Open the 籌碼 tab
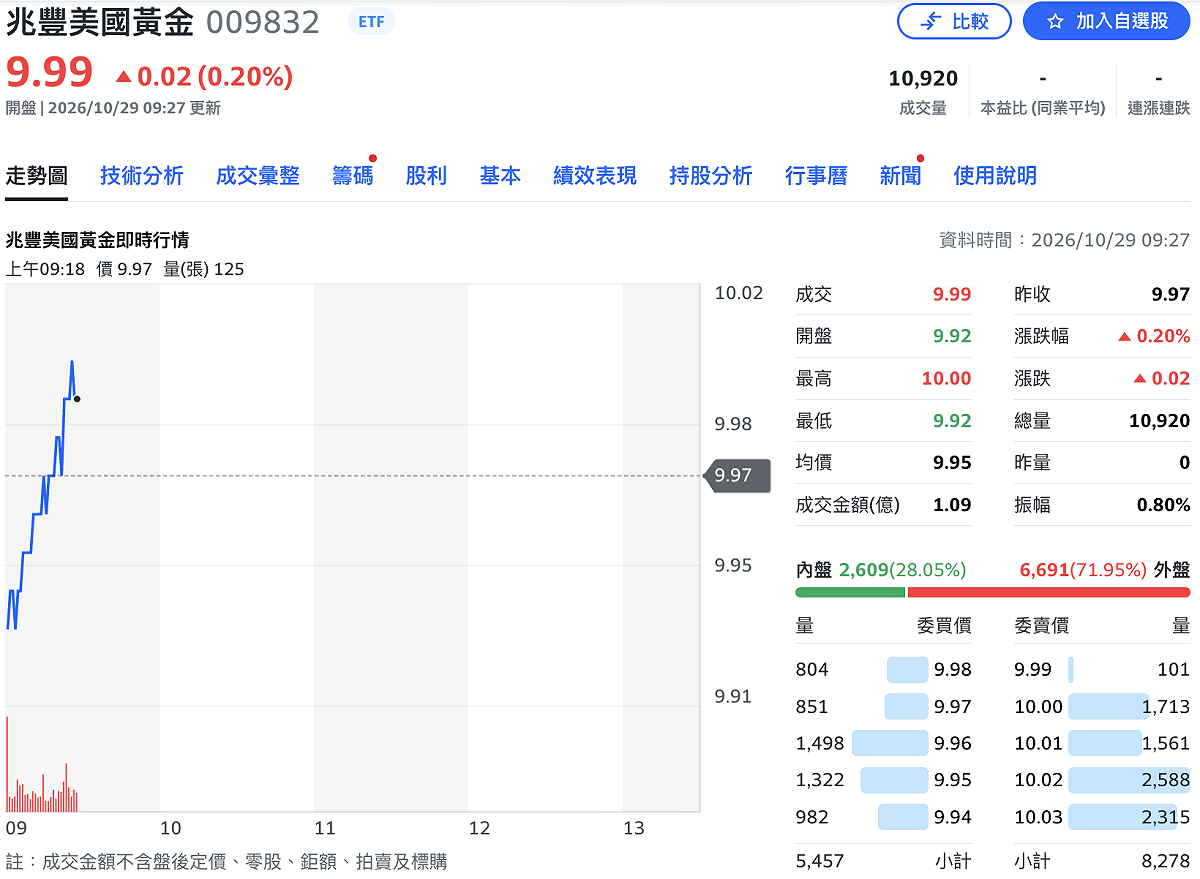The image size is (1200, 879). (x=352, y=176)
